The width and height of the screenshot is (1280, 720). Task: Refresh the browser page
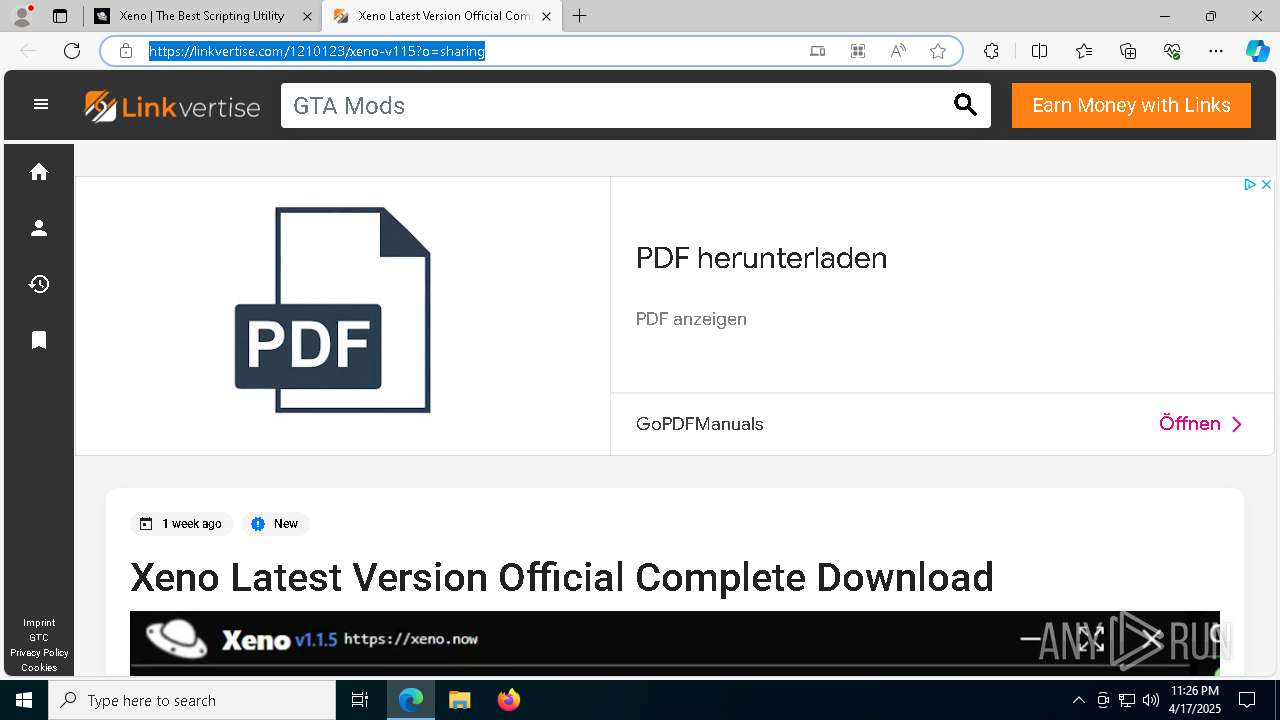click(x=72, y=51)
